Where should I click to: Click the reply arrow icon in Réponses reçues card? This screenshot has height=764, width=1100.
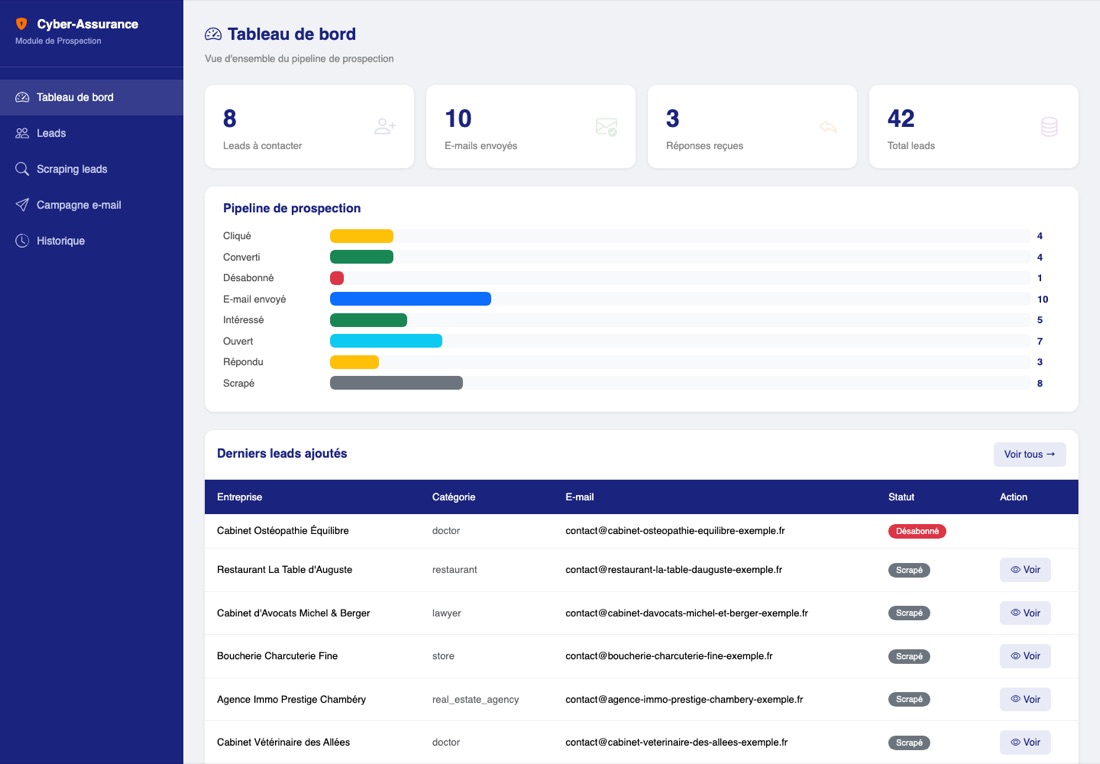click(x=828, y=127)
